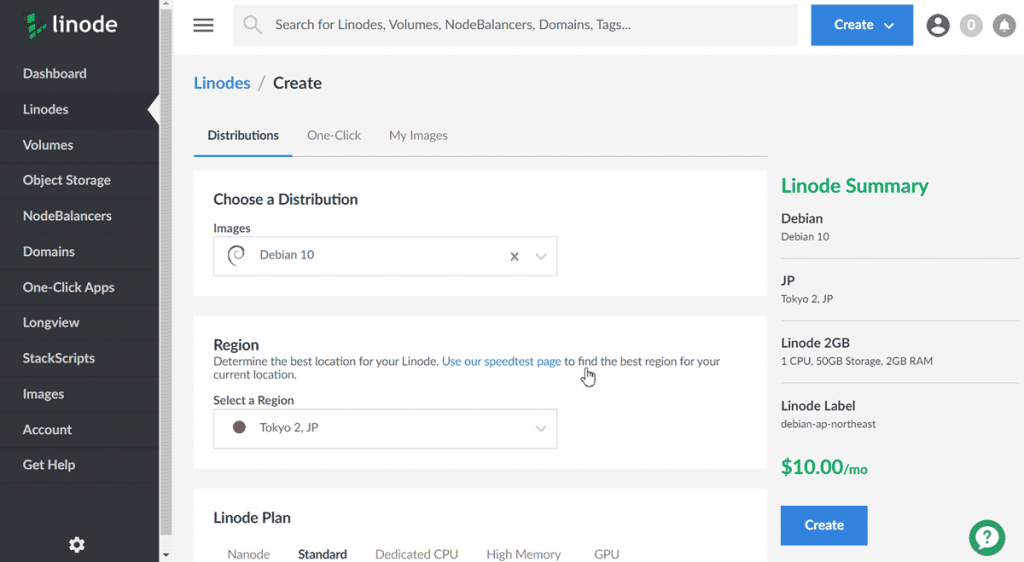Image resolution: width=1024 pixels, height=562 pixels.
Task: Click the settings gear icon in sidebar
Action: [76, 544]
